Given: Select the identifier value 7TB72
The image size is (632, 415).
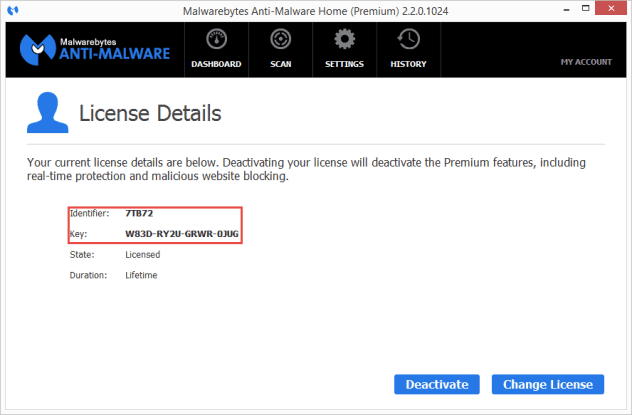Looking at the screenshot, I should (139, 213).
